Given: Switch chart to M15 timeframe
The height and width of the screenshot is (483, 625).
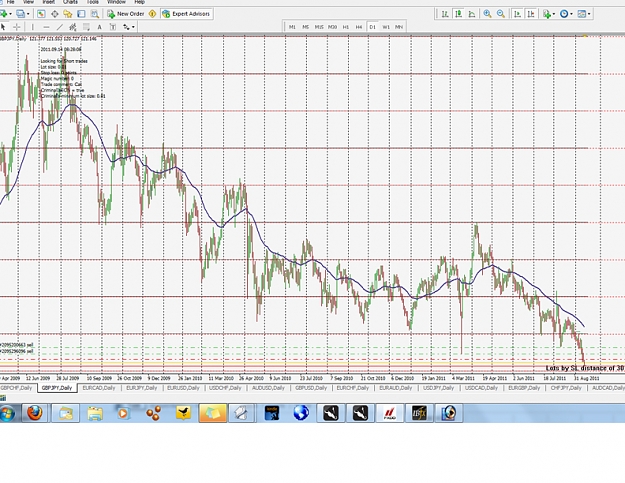Looking at the screenshot, I should tap(319, 27).
